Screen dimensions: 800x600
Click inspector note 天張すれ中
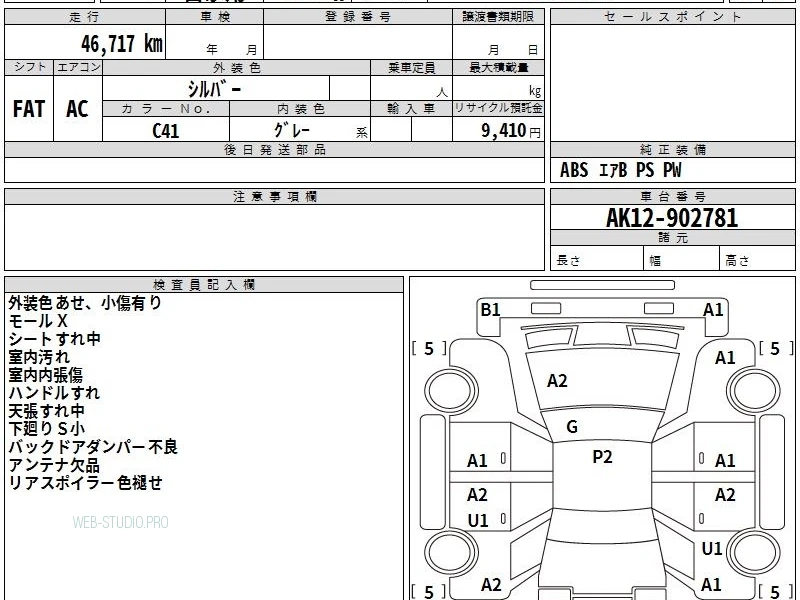[46, 411]
